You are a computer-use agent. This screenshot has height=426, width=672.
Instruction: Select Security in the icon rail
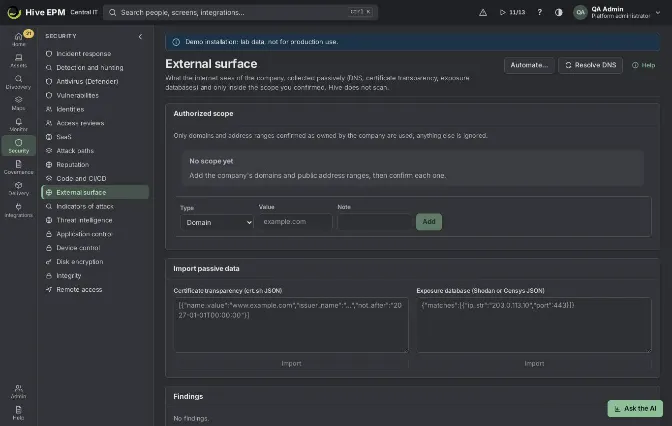[x=18, y=146]
